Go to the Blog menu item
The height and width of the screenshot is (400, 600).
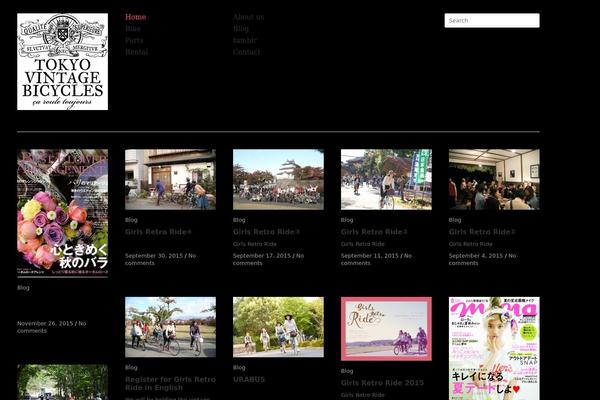(241, 29)
